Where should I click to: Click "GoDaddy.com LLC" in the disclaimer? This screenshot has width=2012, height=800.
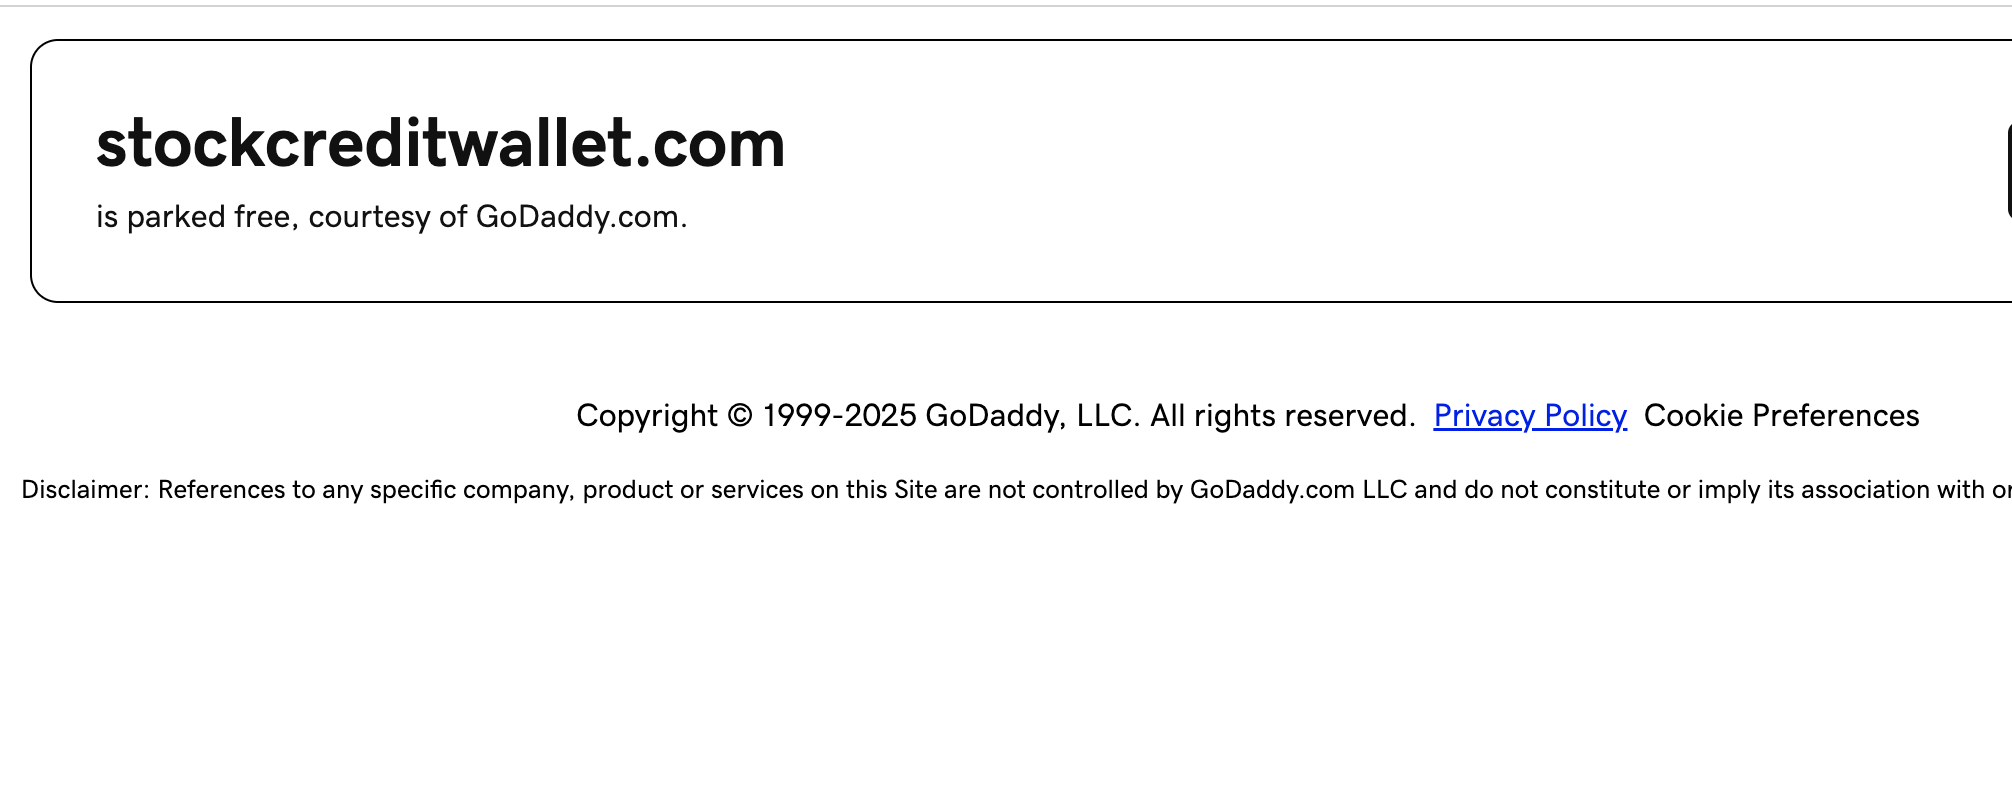[1298, 490]
